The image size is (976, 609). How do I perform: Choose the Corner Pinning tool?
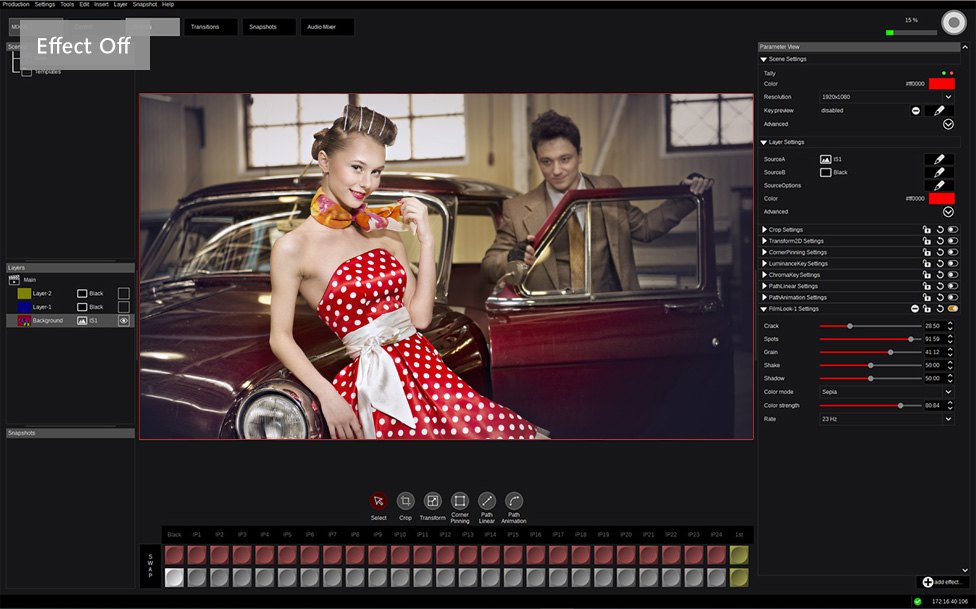point(459,501)
